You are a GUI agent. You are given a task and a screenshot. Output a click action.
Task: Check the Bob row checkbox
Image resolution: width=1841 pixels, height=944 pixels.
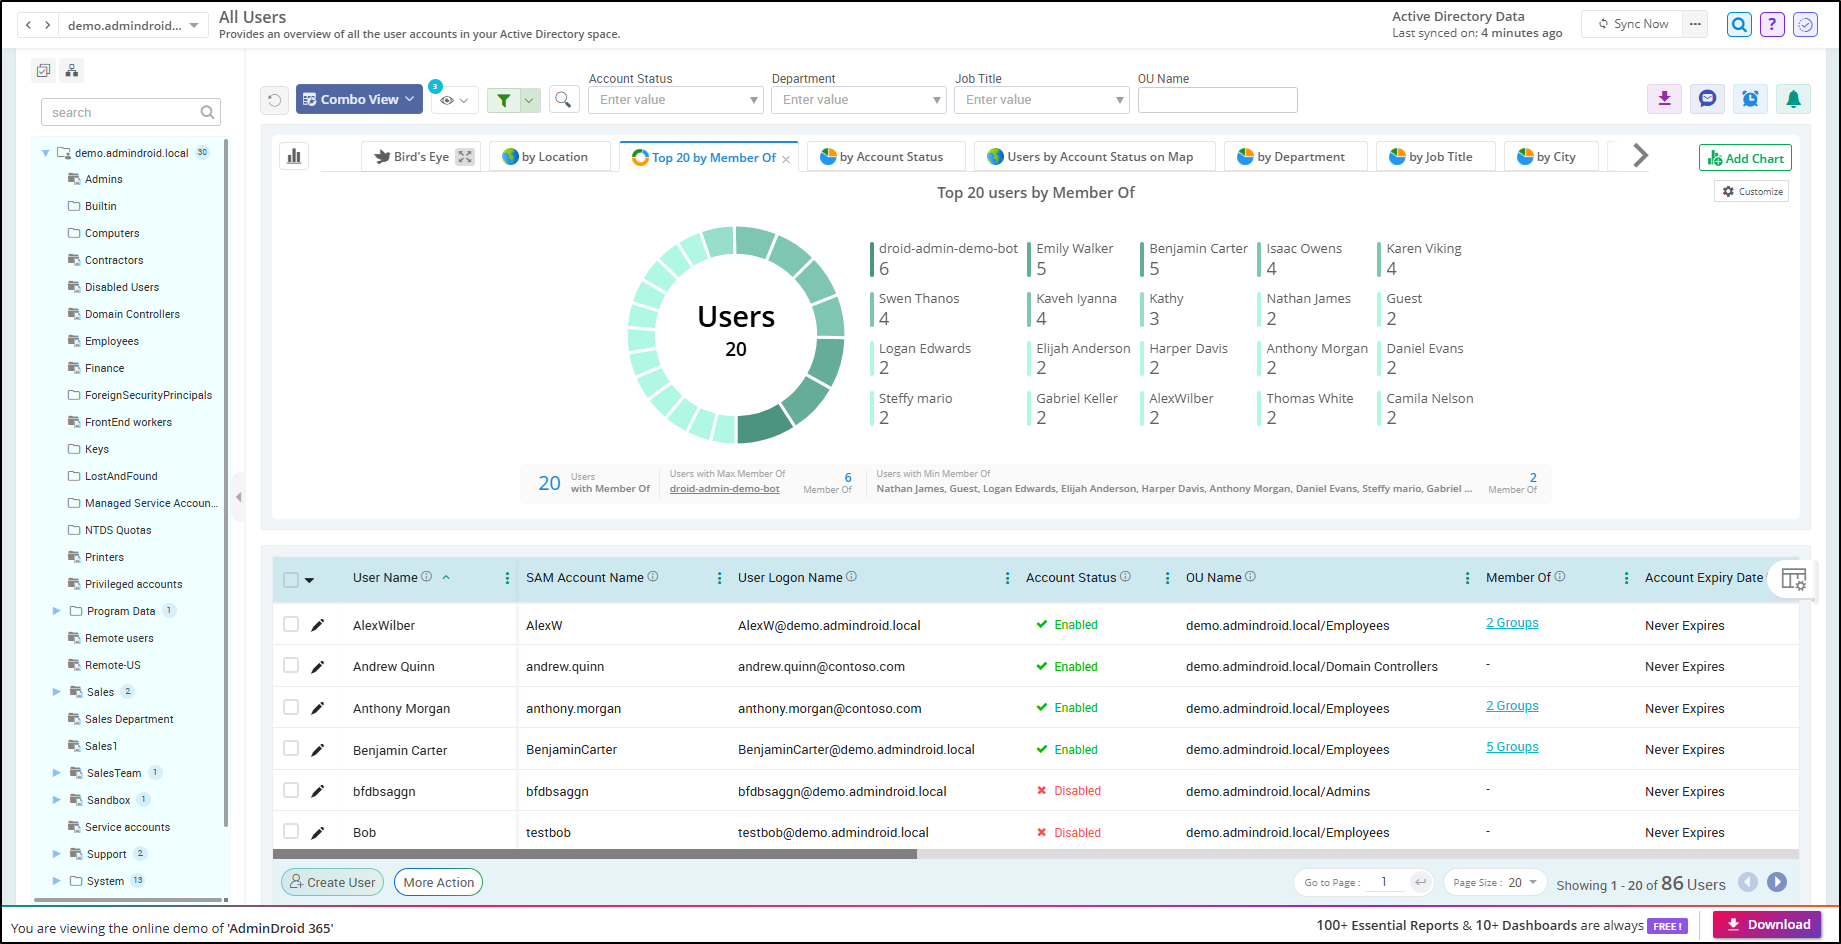coord(291,831)
